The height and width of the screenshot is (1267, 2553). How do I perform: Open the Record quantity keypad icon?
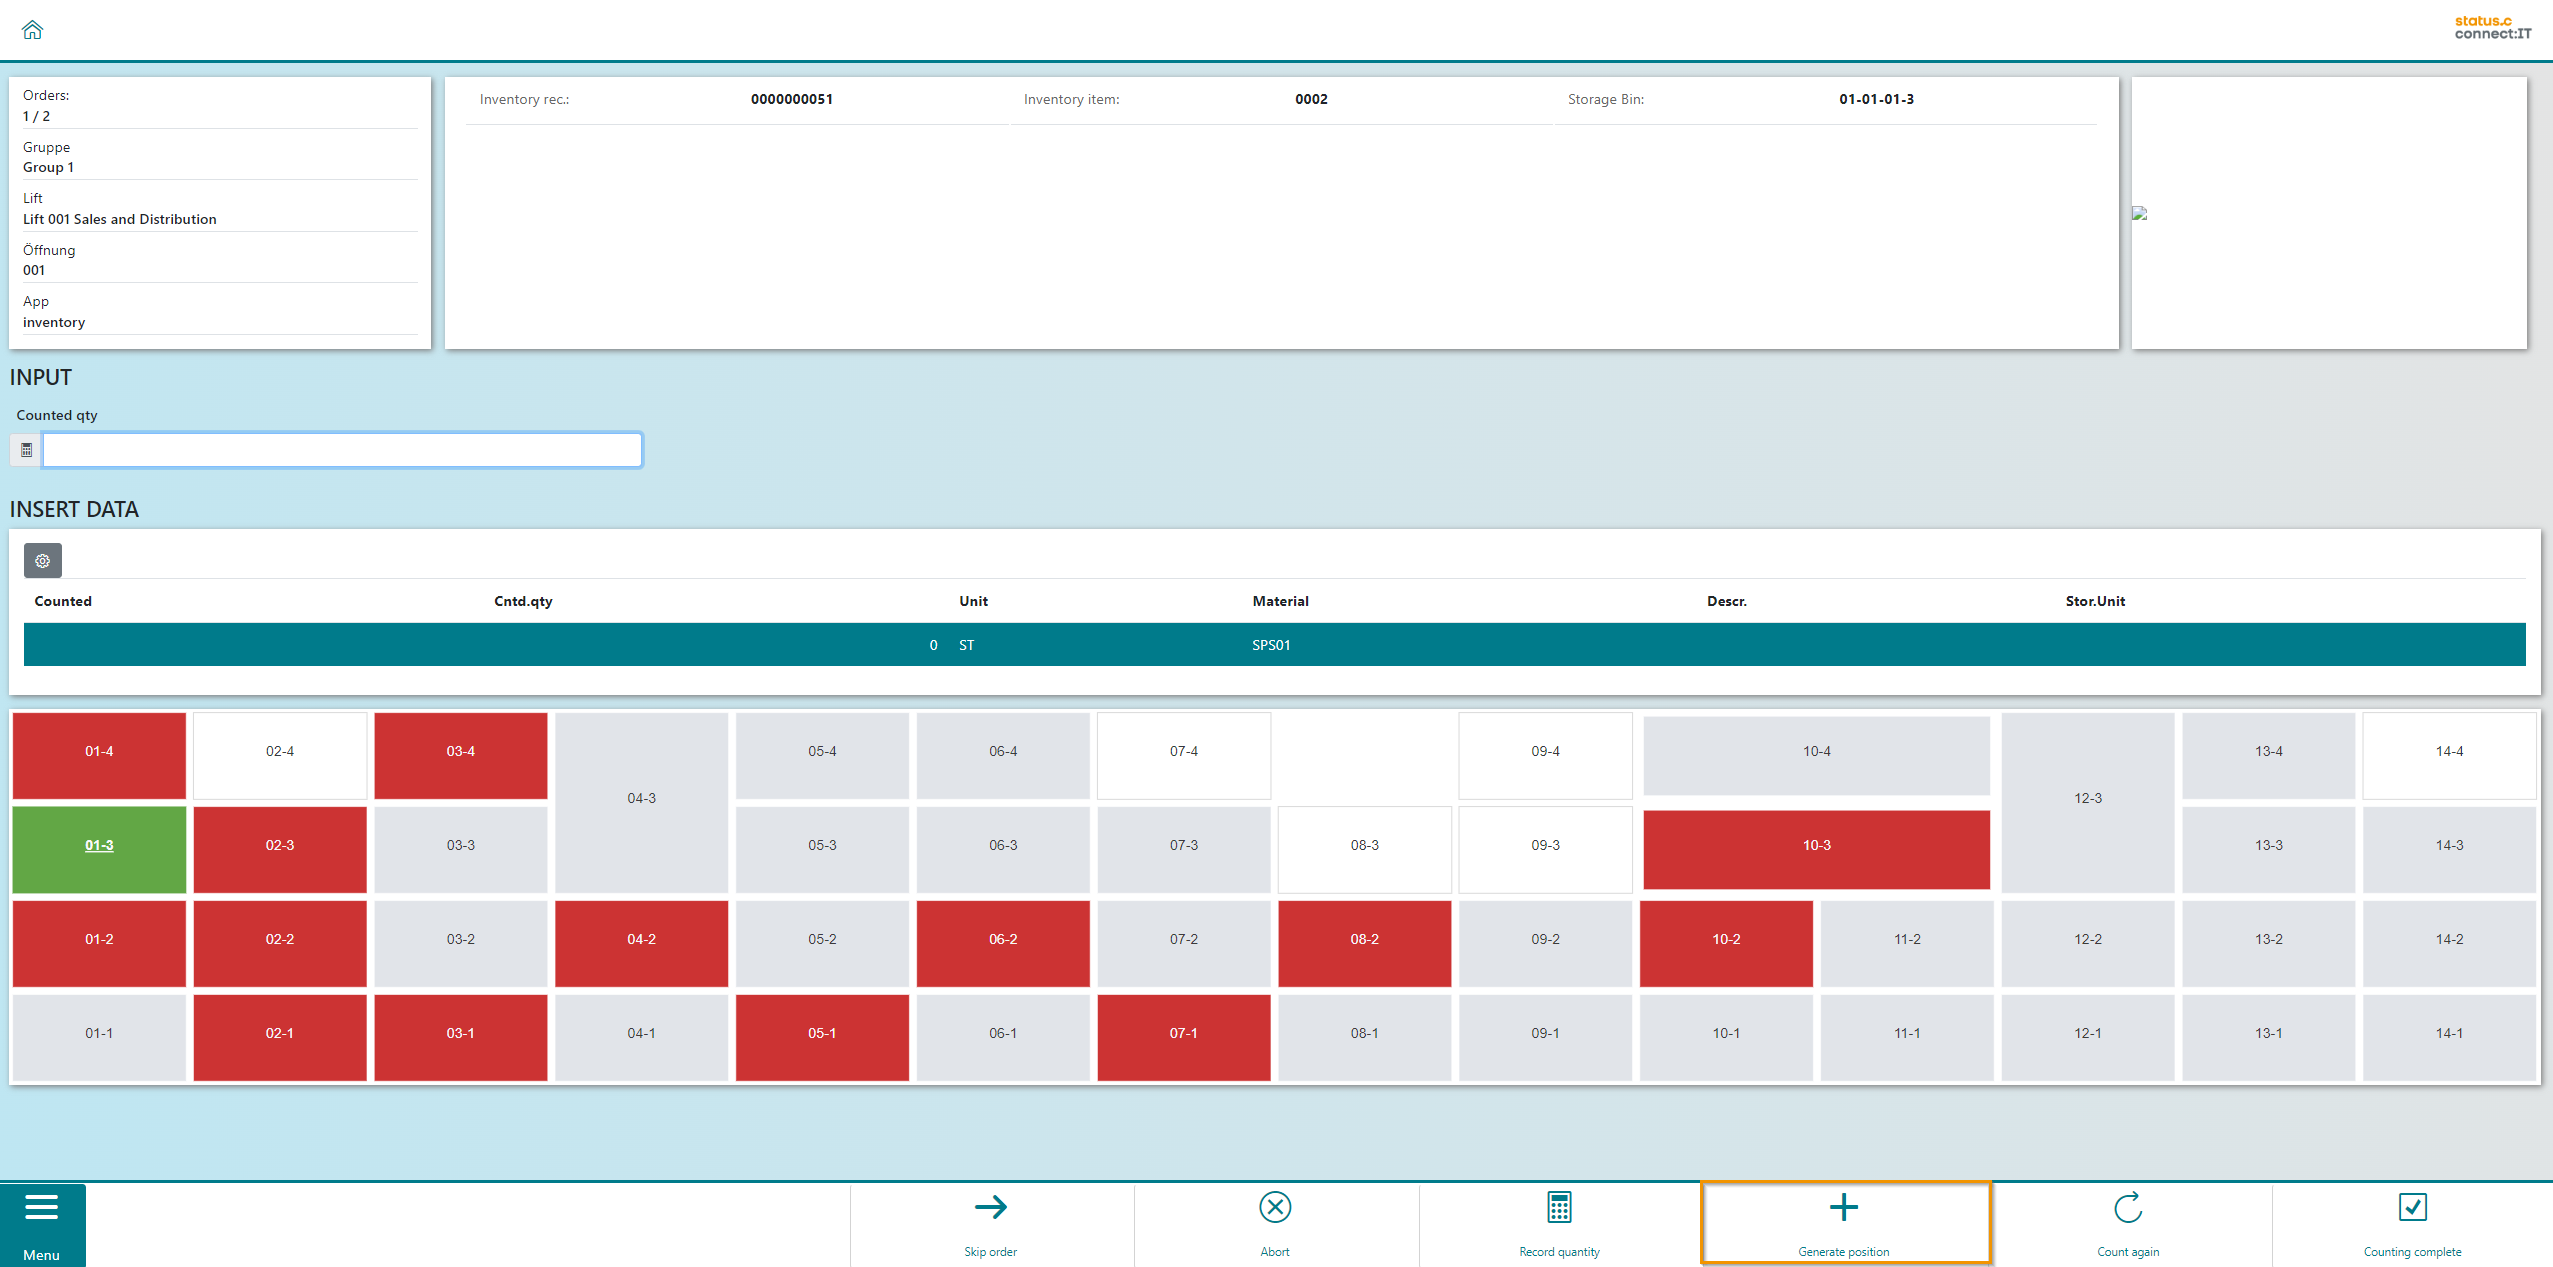click(1559, 1208)
